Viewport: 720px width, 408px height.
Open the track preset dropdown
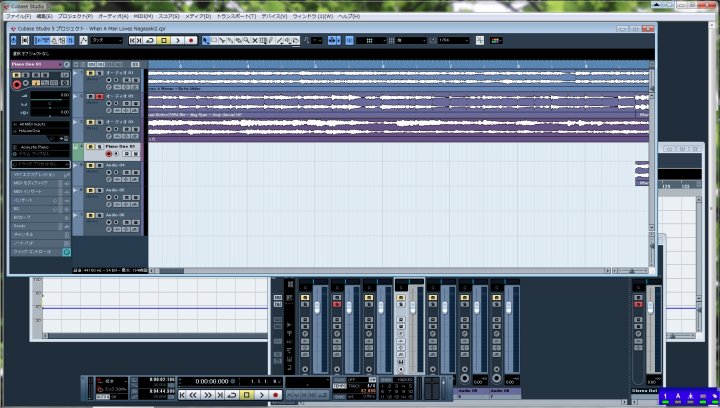[x=40, y=164]
